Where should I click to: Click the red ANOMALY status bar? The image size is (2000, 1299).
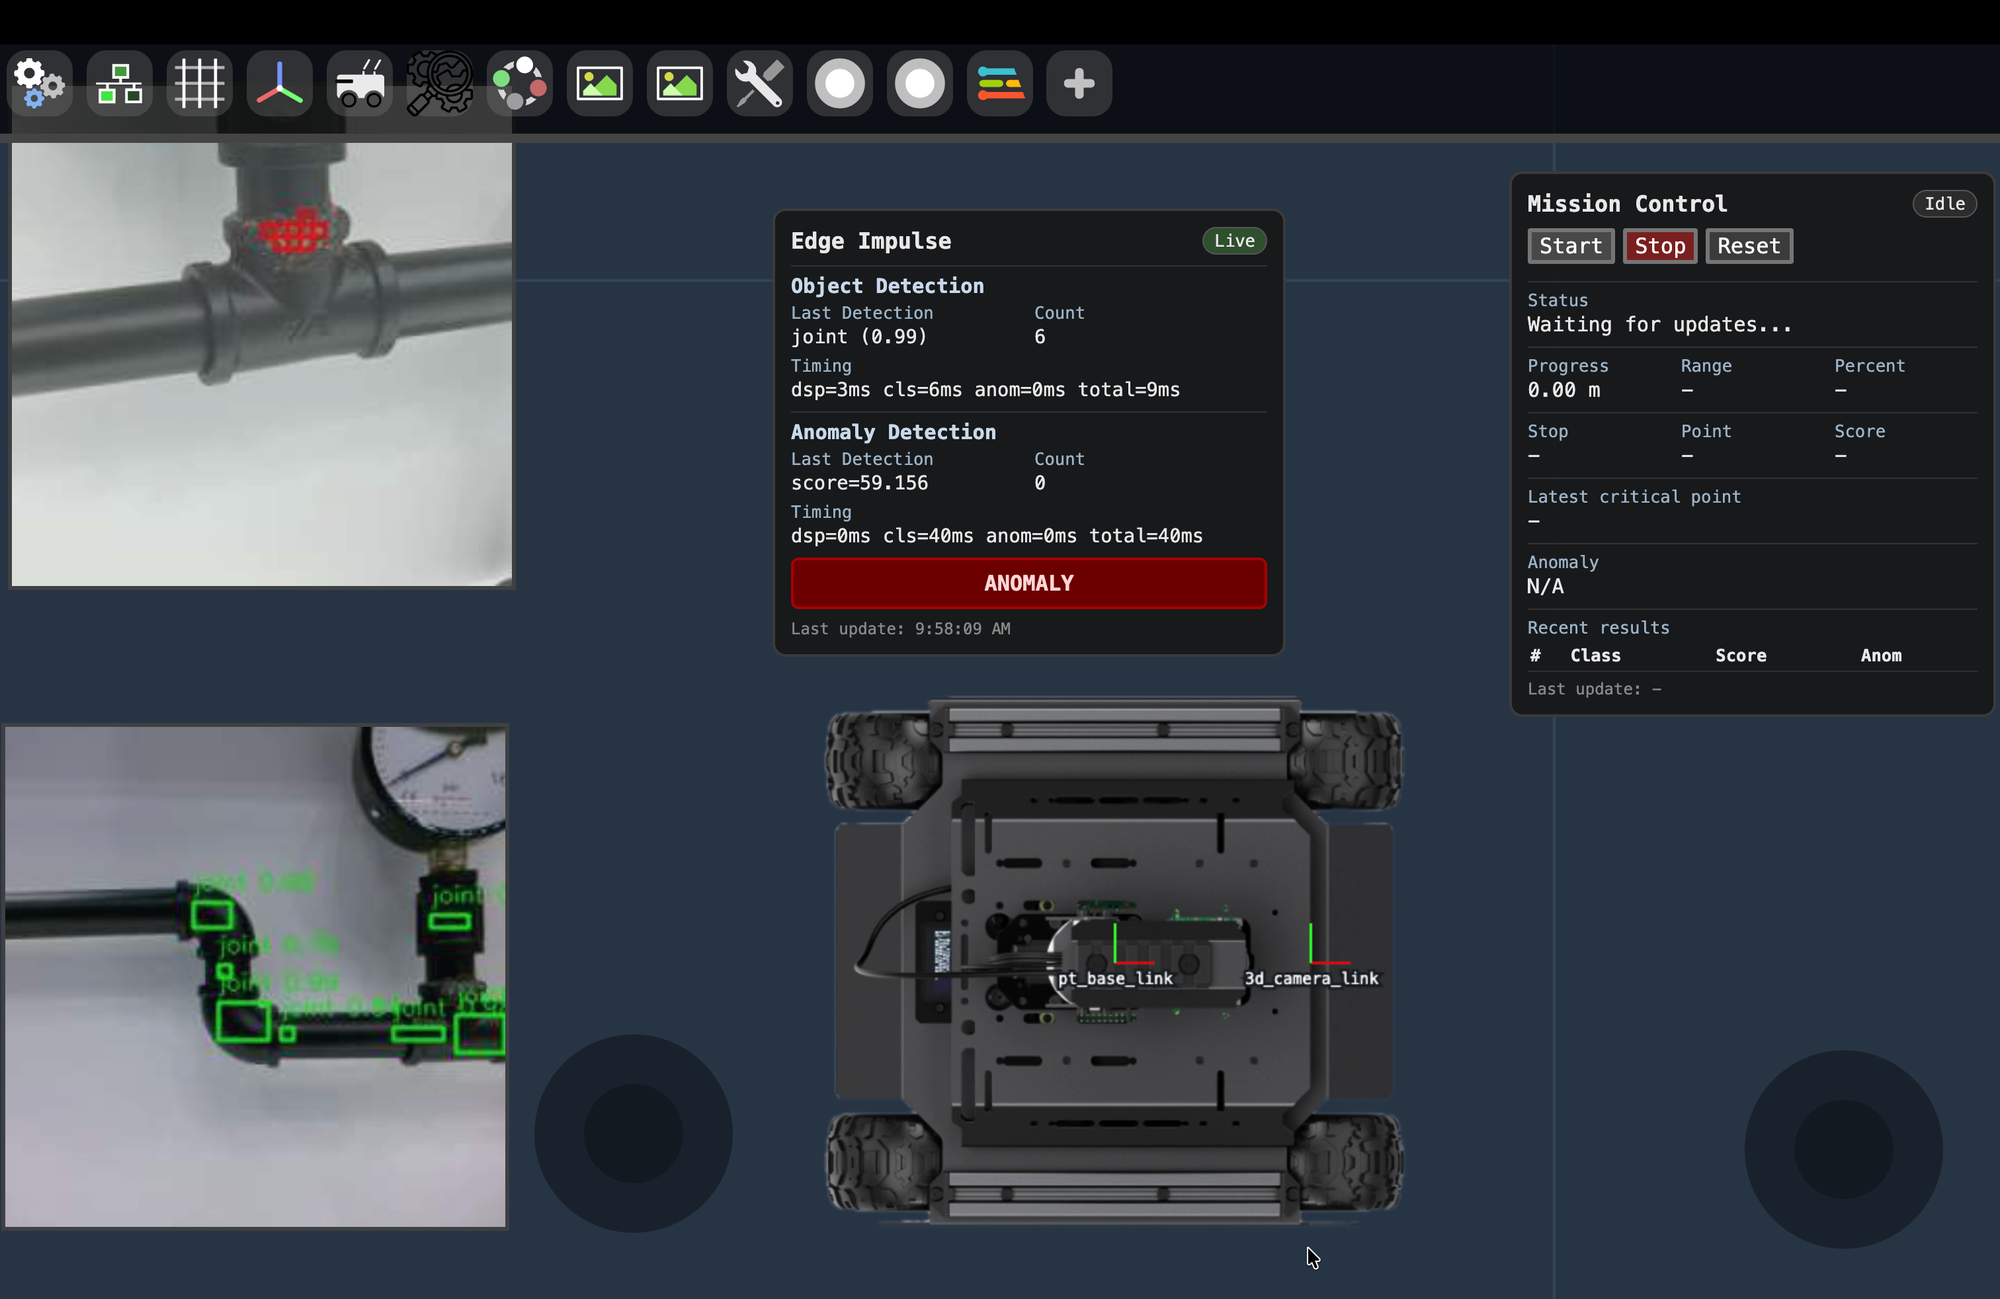[1028, 583]
